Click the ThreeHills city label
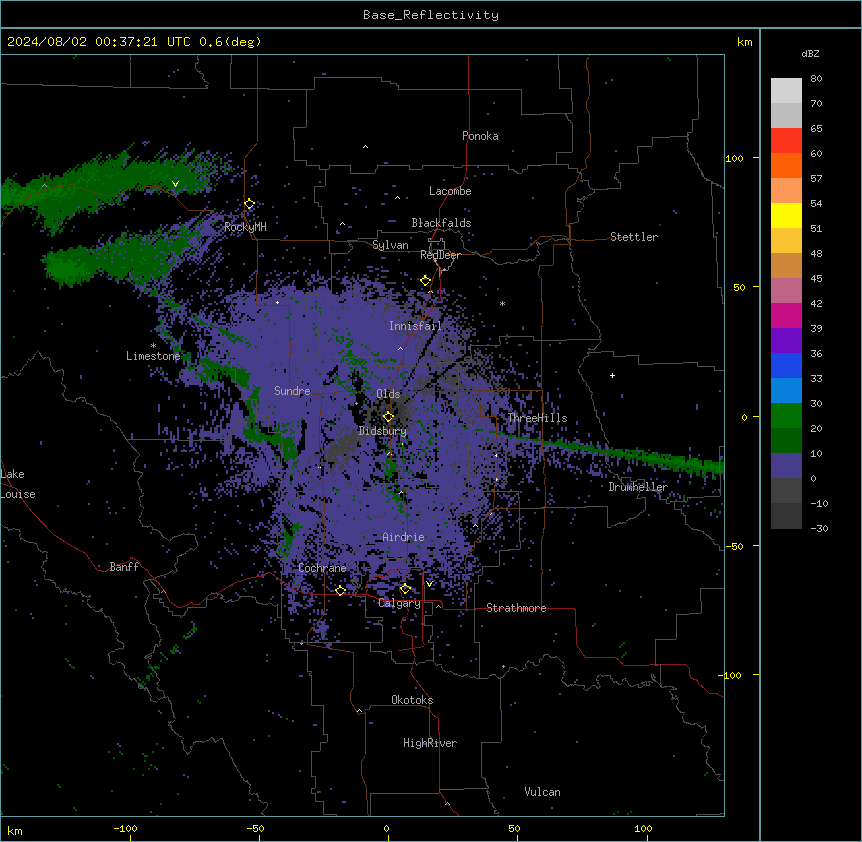This screenshot has width=862, height=842. point(537,418)
